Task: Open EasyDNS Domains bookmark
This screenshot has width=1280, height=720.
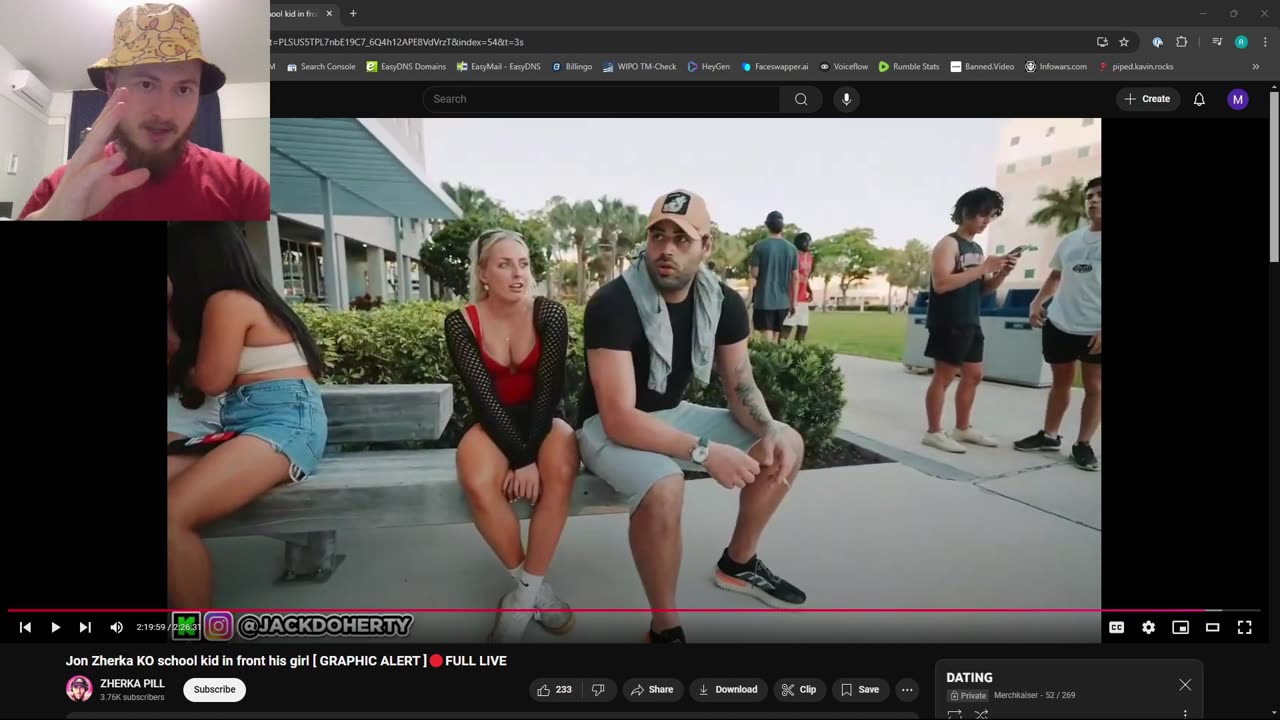Action: pos(406,67)
